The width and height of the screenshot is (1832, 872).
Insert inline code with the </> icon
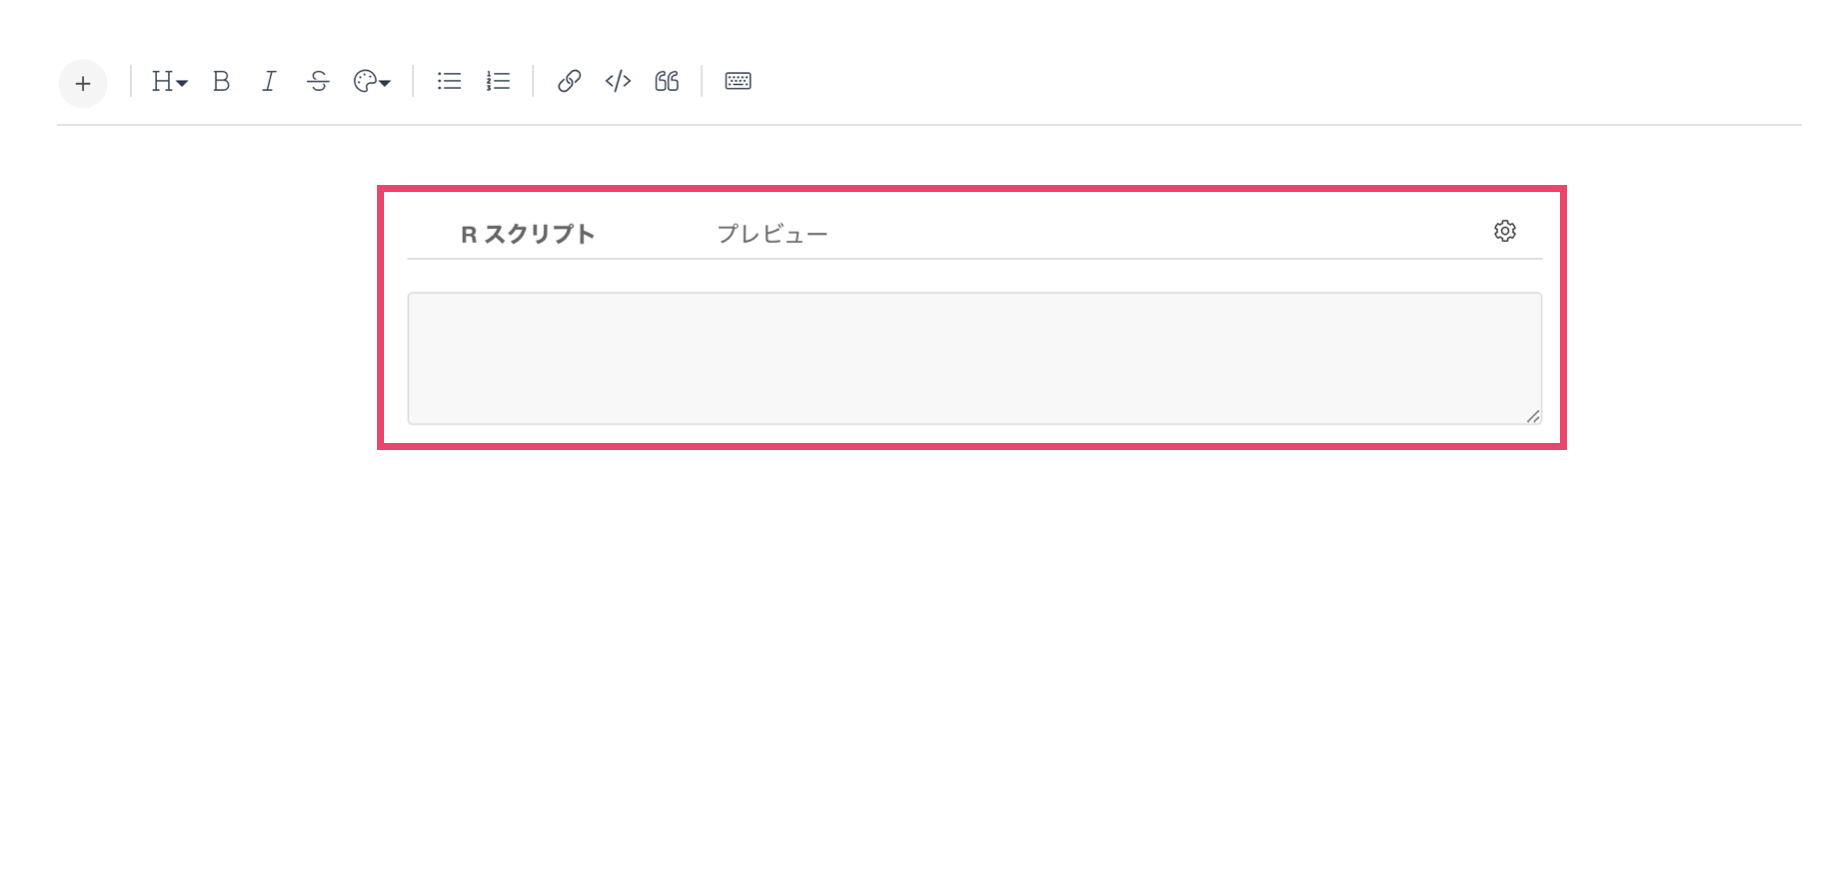tap(618, 81)
